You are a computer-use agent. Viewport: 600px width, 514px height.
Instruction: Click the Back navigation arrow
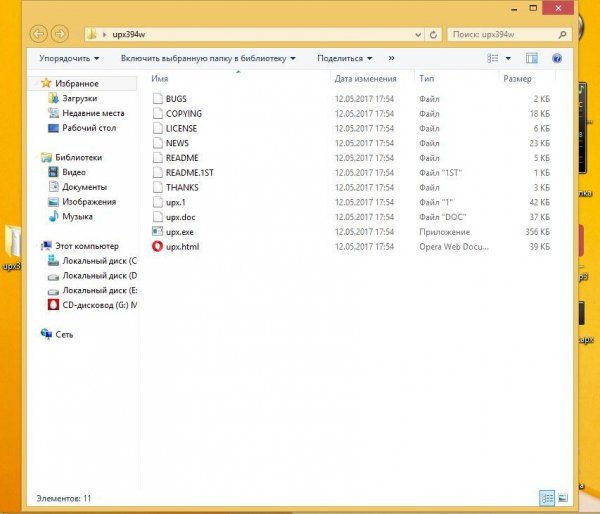37,35
